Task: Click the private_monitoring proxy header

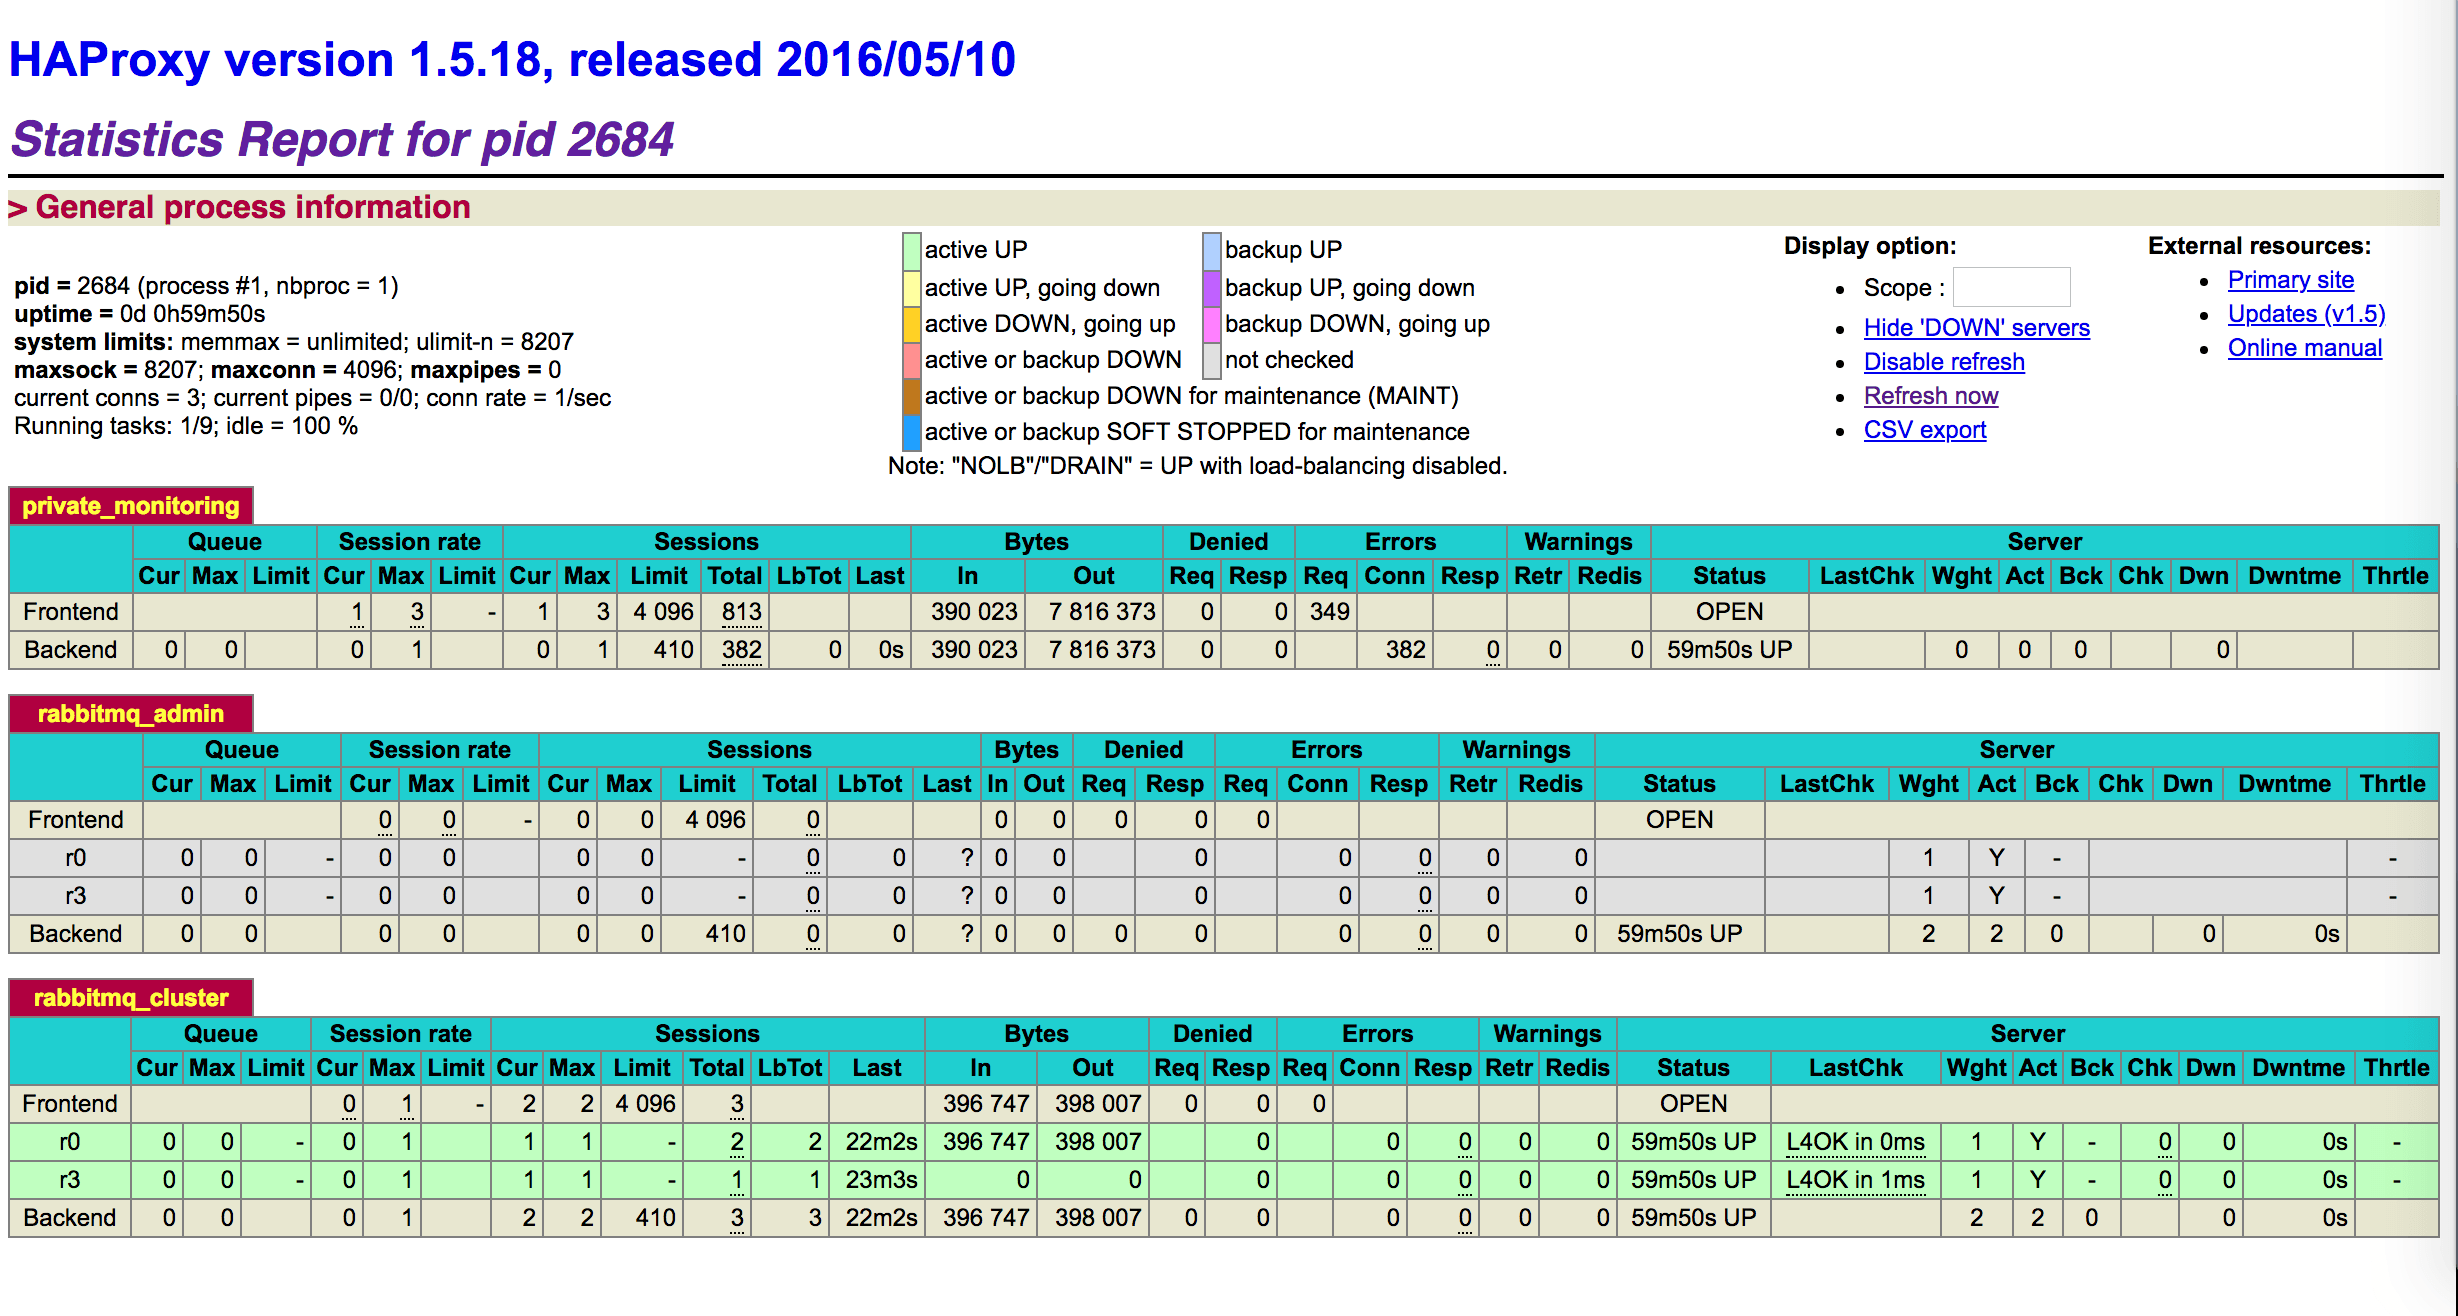Action: click(130, 506)
